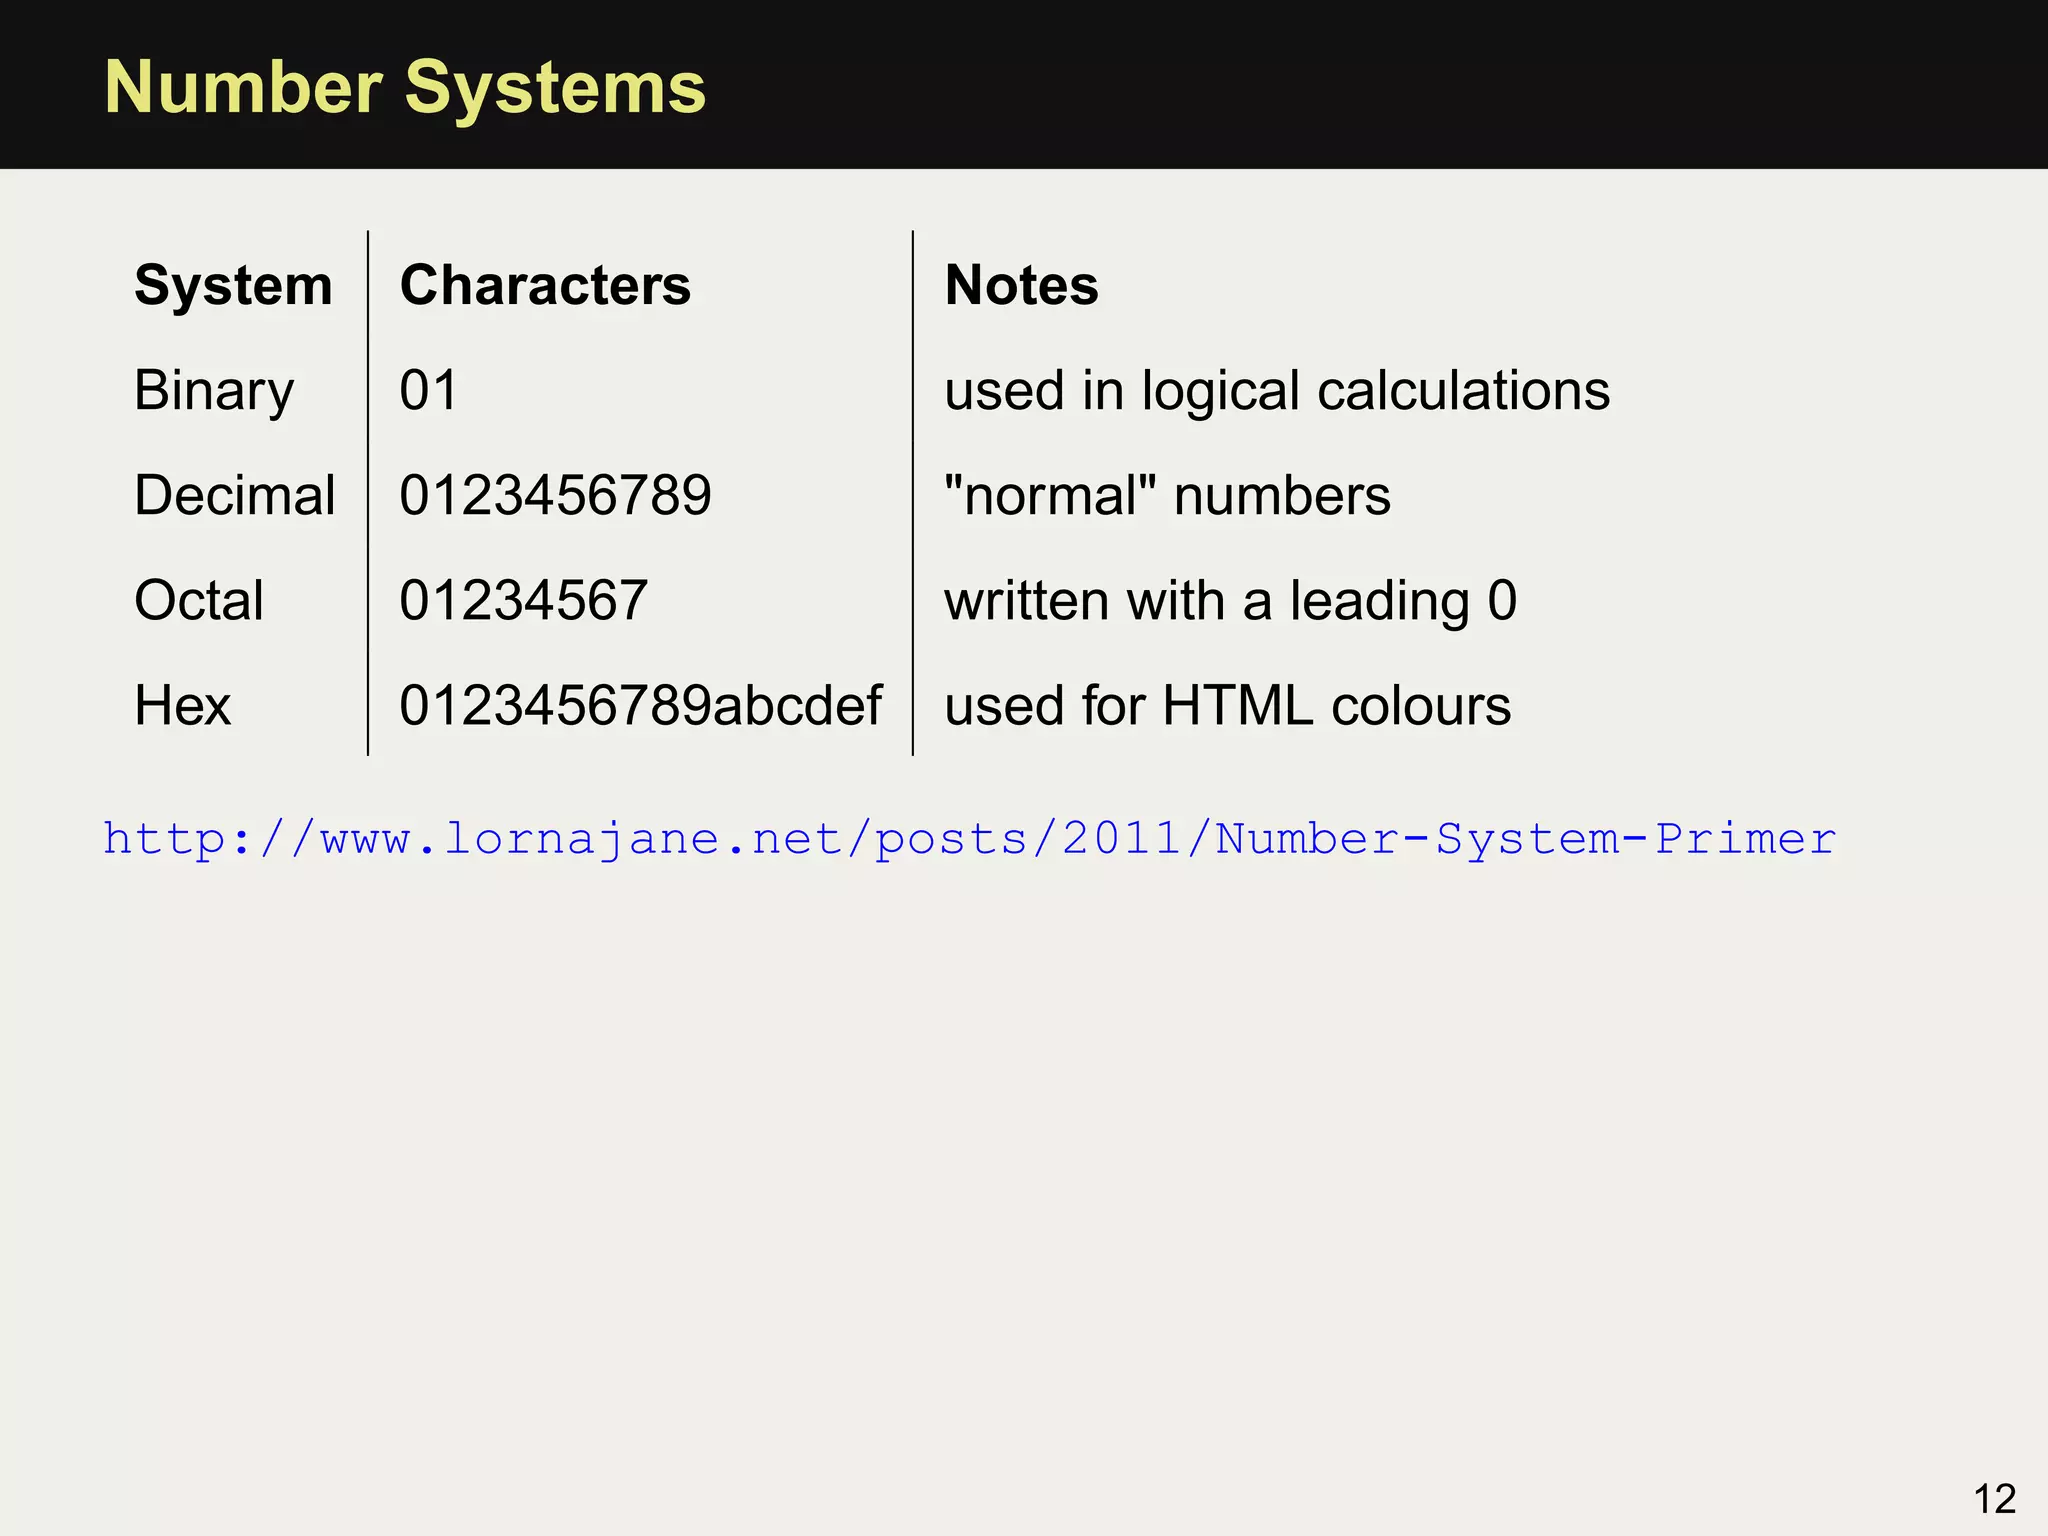Click the "written with a leading 0" note
The height and width of the screenshot is (1536, 2048).
(1230, 600)
